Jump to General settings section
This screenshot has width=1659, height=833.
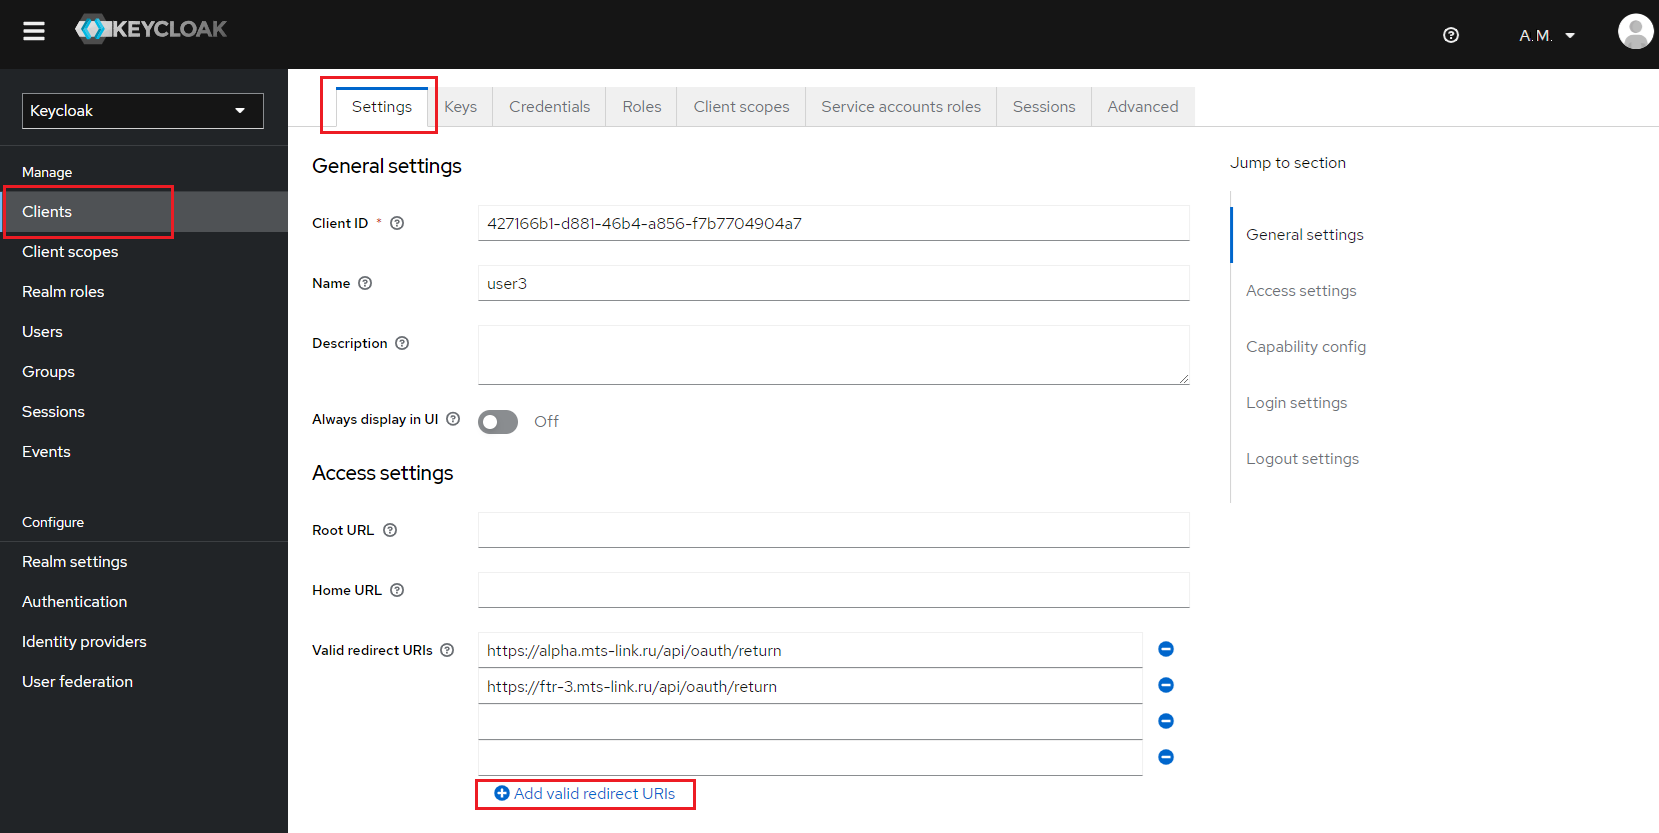[1305, 235]
